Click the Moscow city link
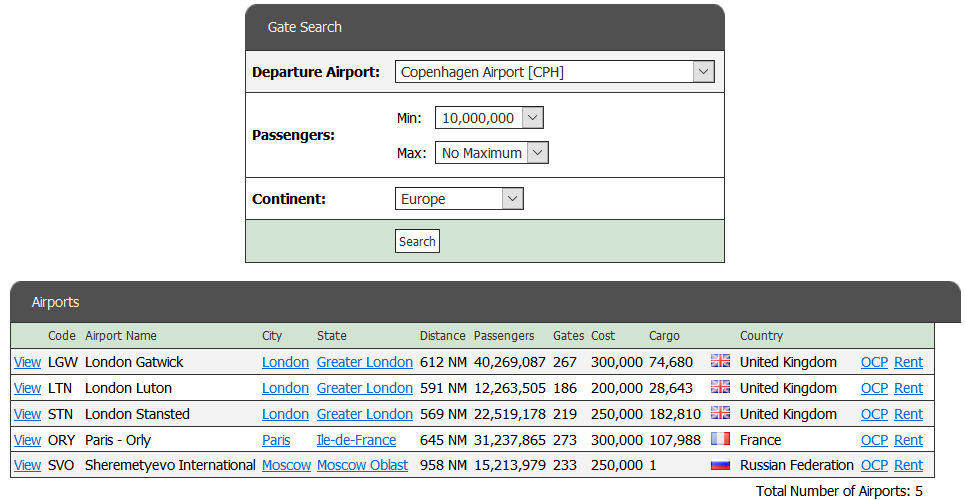965x500 pixels. coord(285,466)
